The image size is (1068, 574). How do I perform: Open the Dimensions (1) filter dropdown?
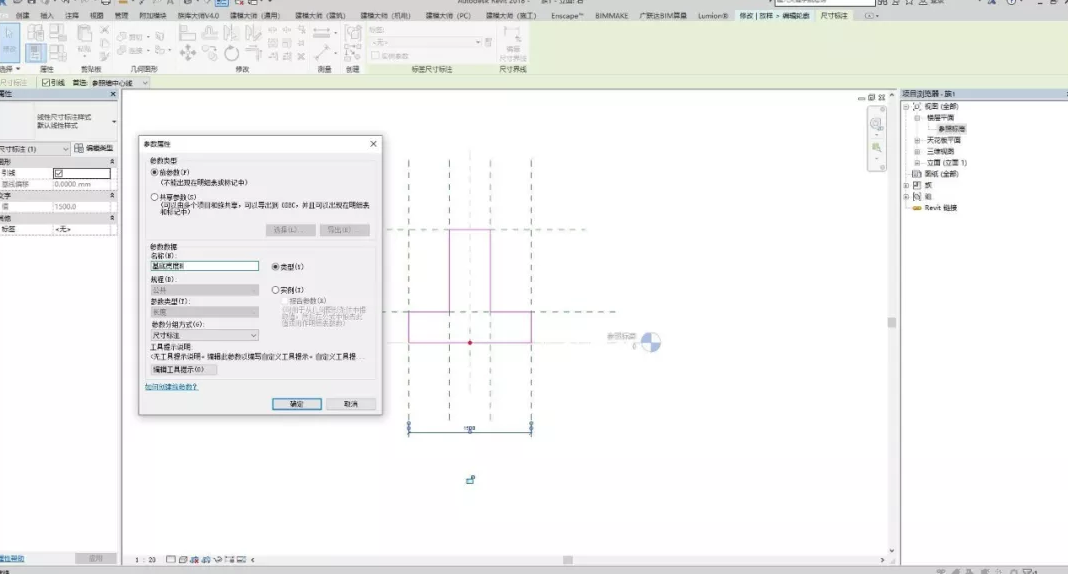click(x=35, y=149)
